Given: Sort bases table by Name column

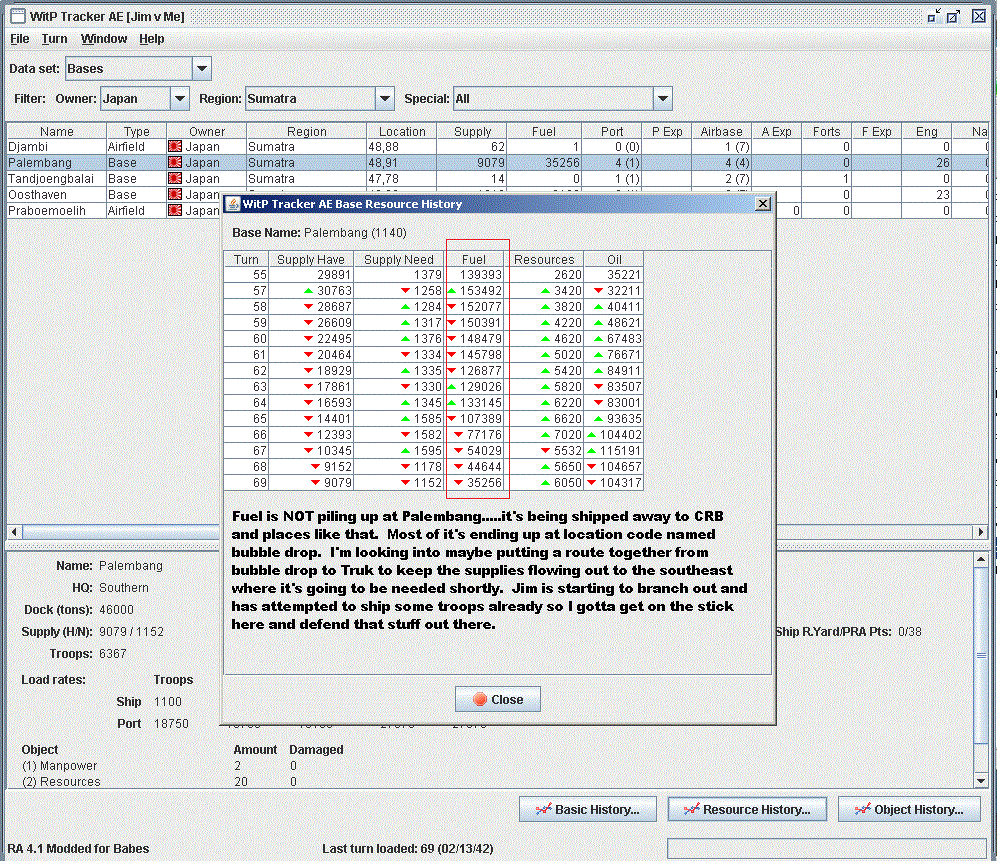Looking at the screenshot, I should (57, 131).
